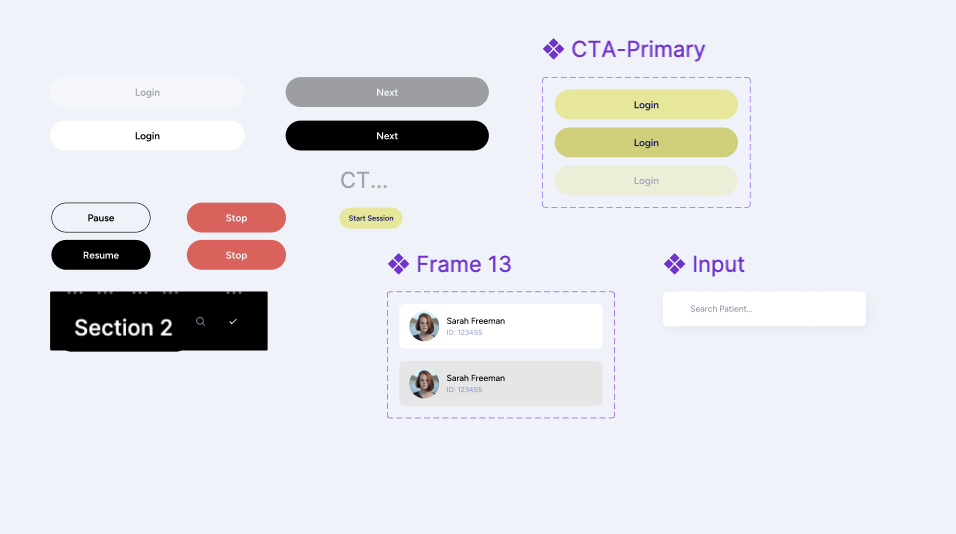Select the Frame 13 component title
956x534 pixels.
pos(463,264)
